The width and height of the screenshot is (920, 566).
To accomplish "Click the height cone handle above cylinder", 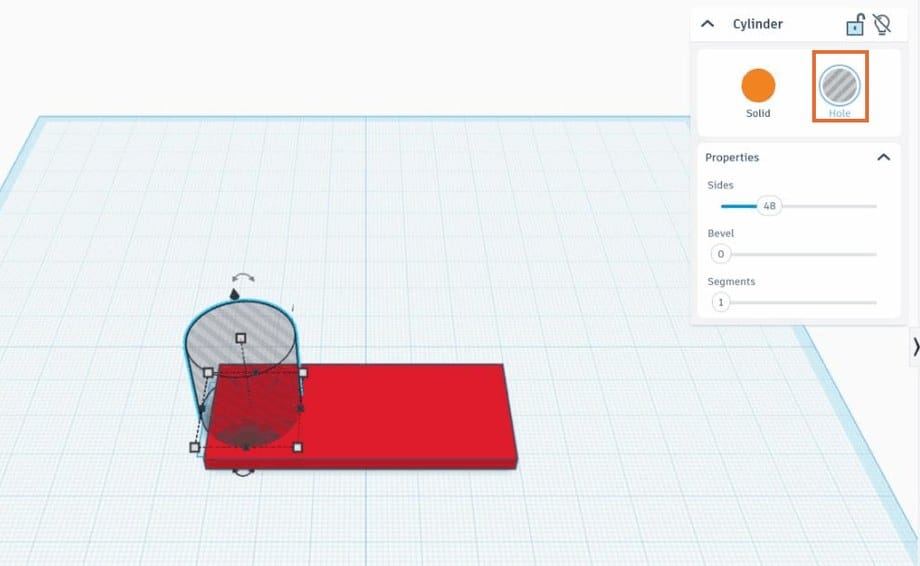I will coord(235,294).
